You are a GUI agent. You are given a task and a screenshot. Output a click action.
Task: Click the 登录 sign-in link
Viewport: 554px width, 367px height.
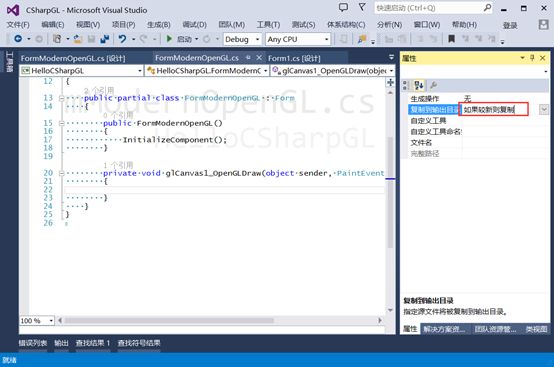pos(510,25)
